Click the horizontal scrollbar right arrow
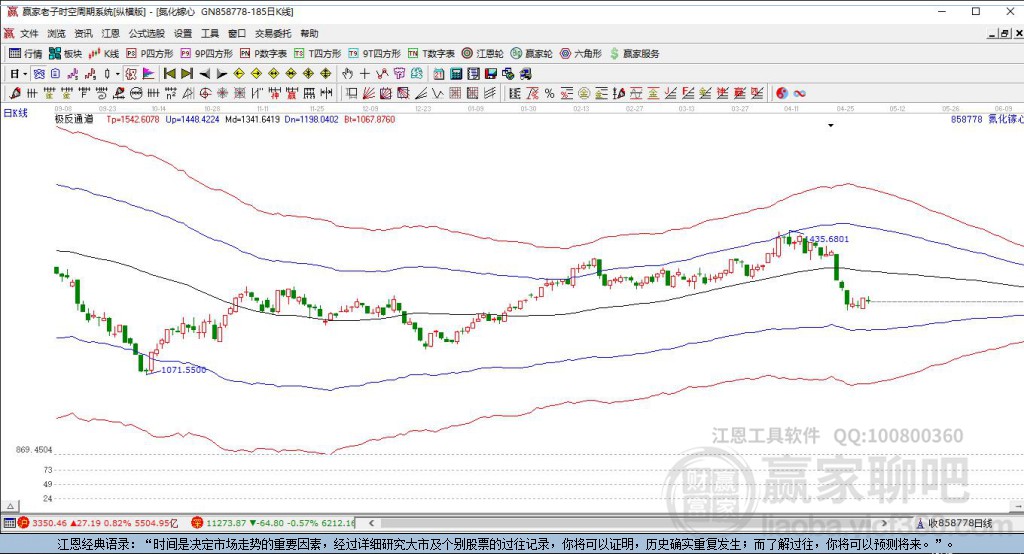The image size is (1024, 554). (x=885, y=523)
